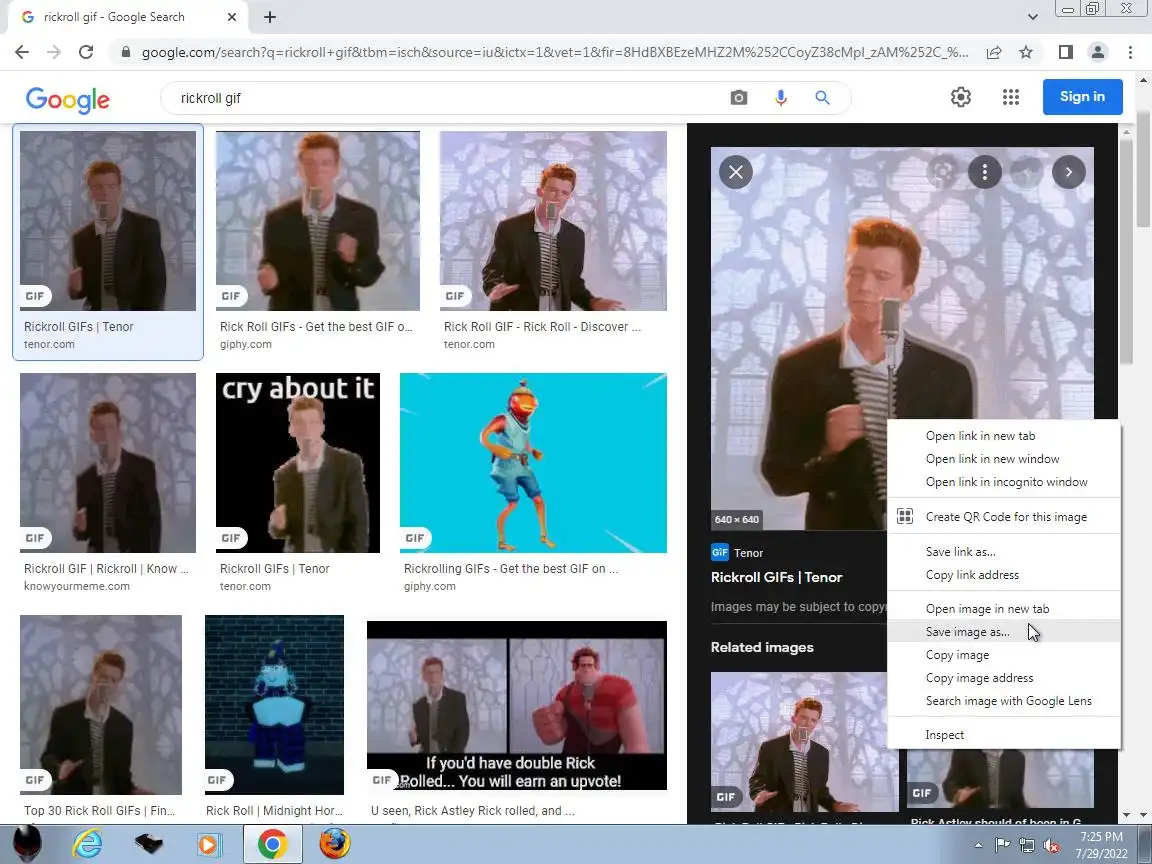This screenshot has height=864, width=1152.
Task: Click the address bar URL
Action: 555,52
